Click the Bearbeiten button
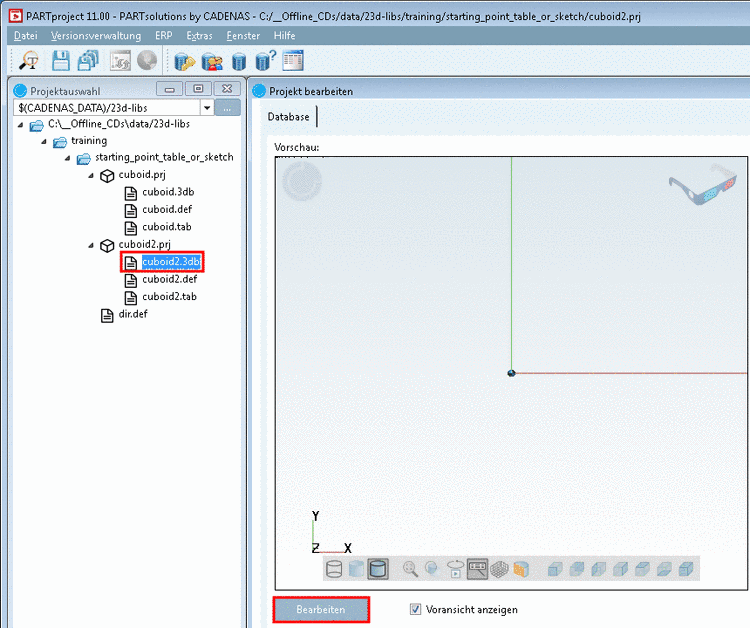Viewport: 750px width, 628px height. 321,609
